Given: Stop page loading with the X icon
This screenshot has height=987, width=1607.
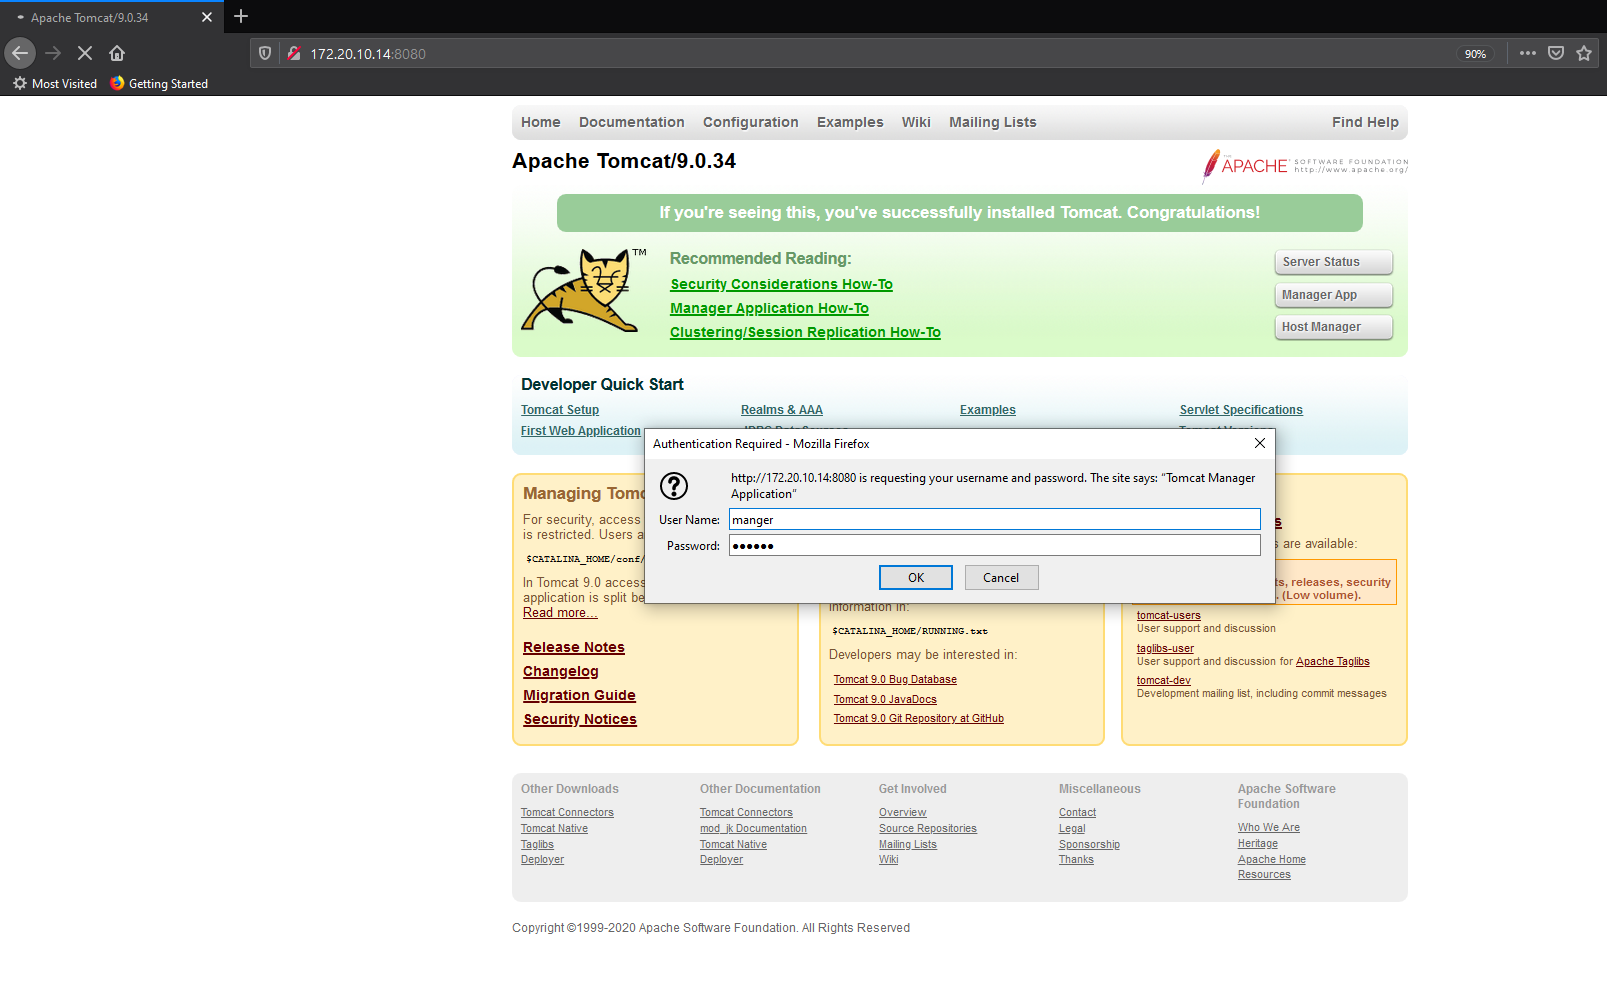Looking at the screenshot, I should click(x=85, y=53).
